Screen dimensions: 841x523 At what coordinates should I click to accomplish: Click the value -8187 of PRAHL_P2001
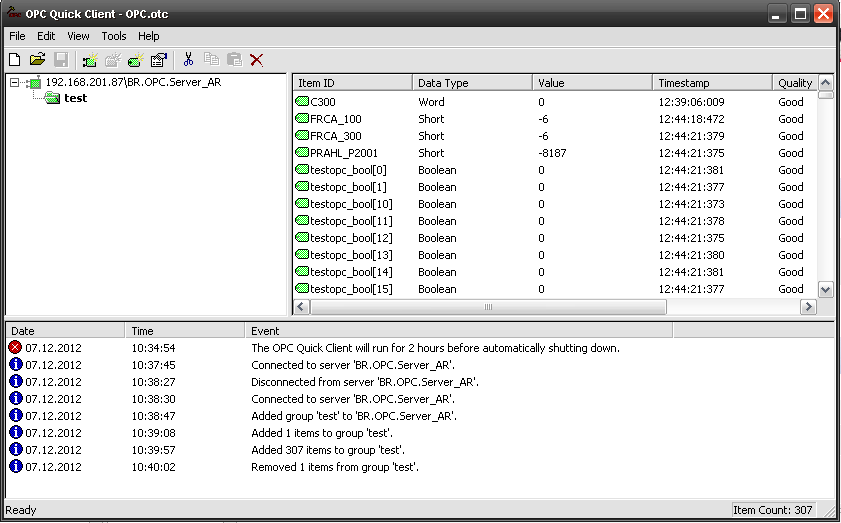click(552, 153)
